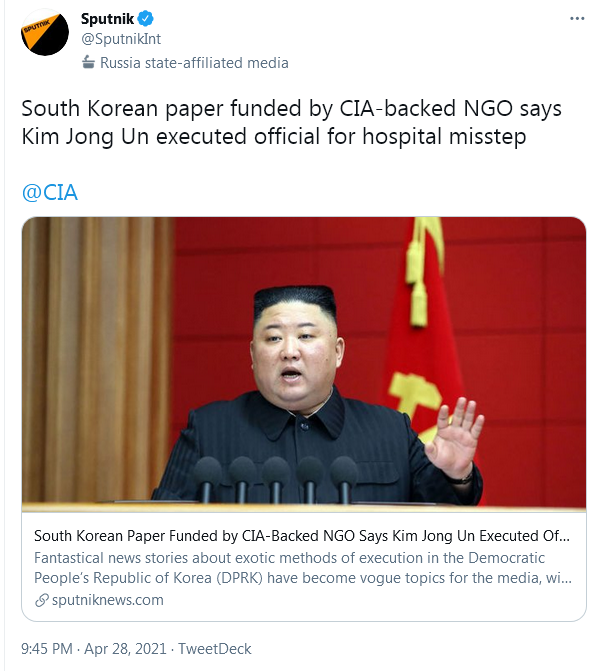Click the Sputnik profile avatar logo
This screenshot has height=671, width=598.
[x=45, y=32]
